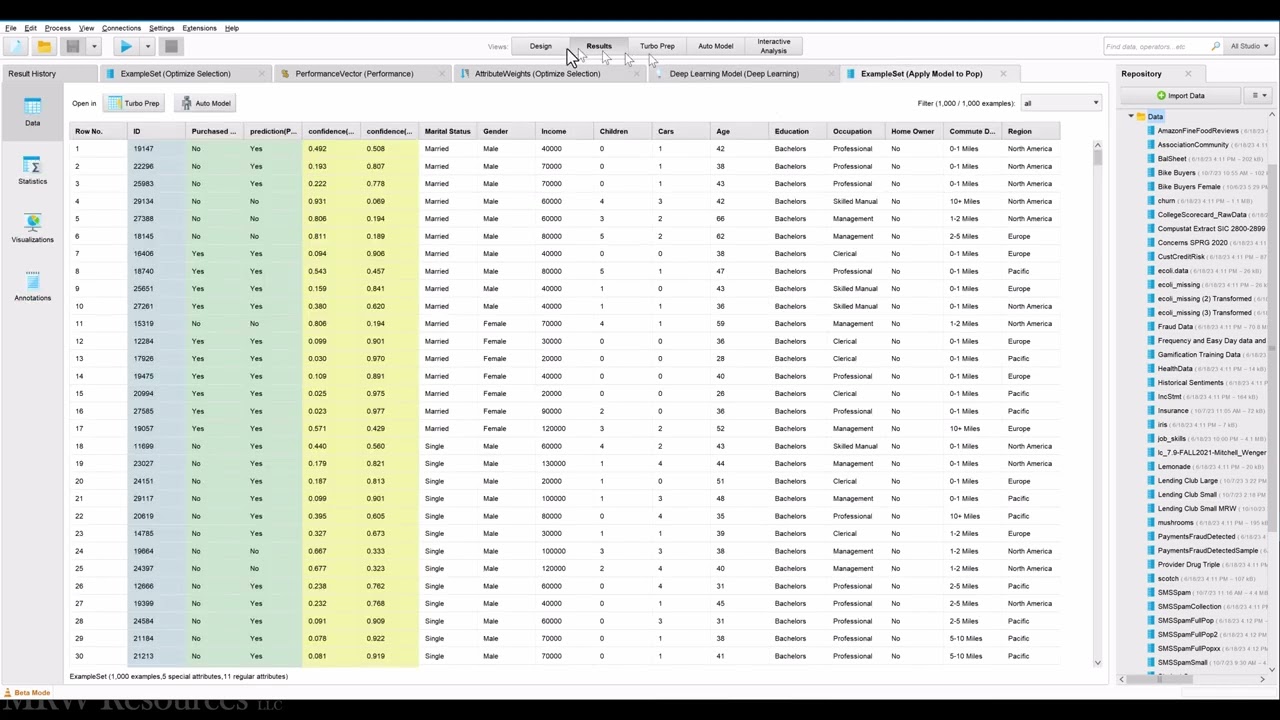Open the Visualizations view in the left sidebar
This screenshot has width=1280, height=720.
(32, 228)
